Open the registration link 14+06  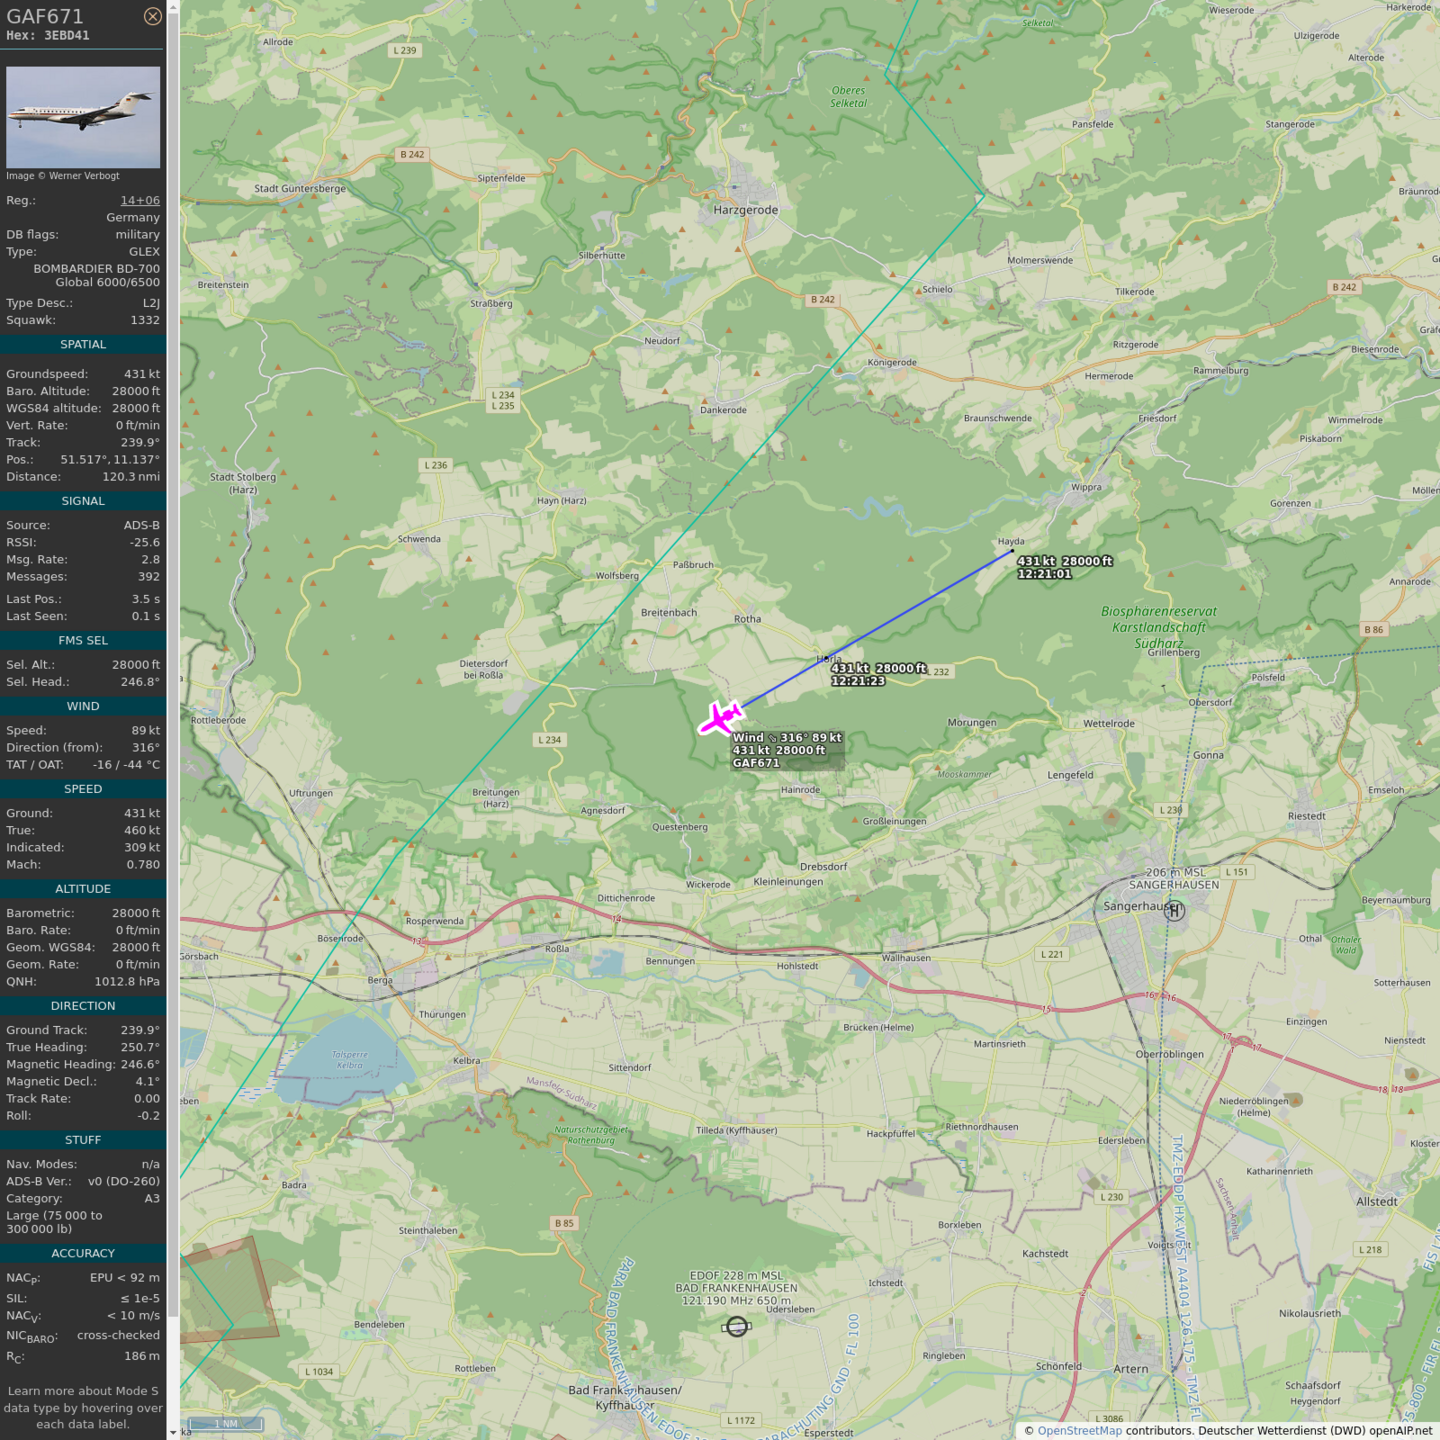point(140,200)
